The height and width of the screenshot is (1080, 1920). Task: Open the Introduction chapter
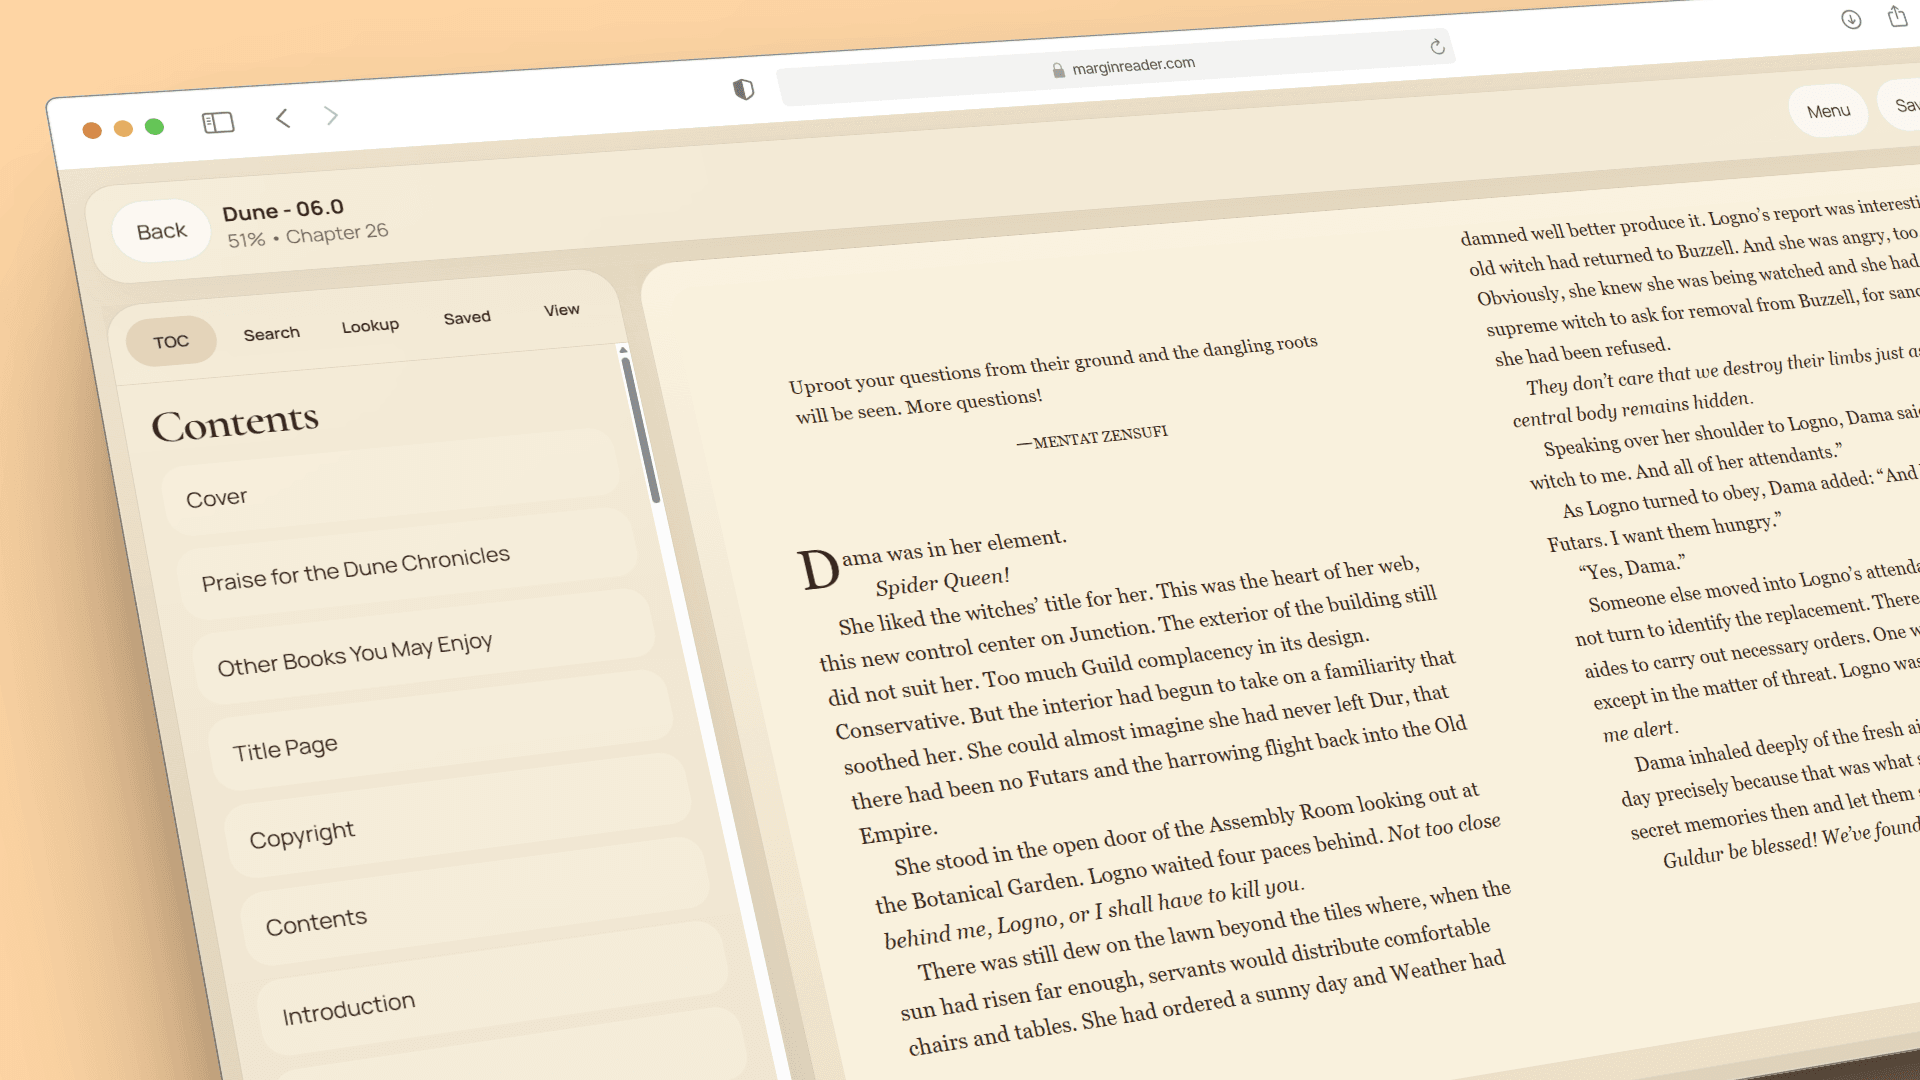348,1003
